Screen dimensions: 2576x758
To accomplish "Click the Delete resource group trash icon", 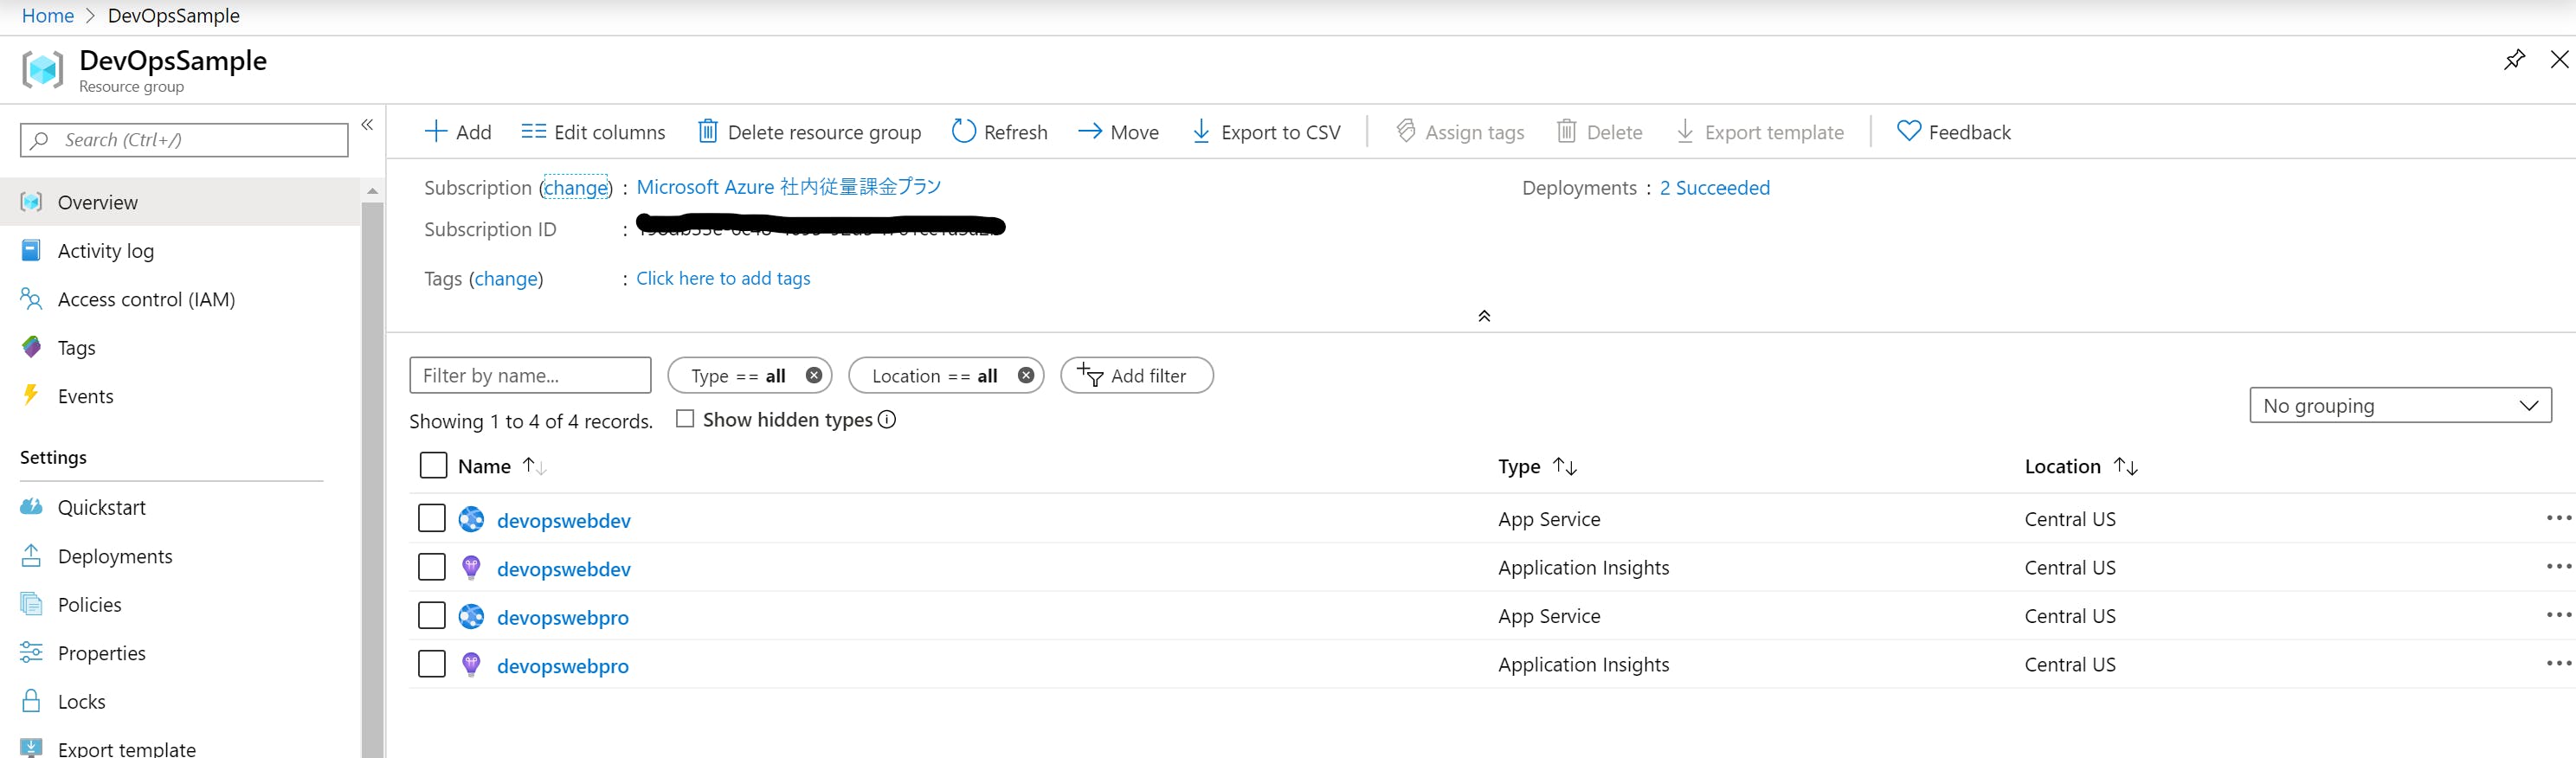I will [707, 131].
